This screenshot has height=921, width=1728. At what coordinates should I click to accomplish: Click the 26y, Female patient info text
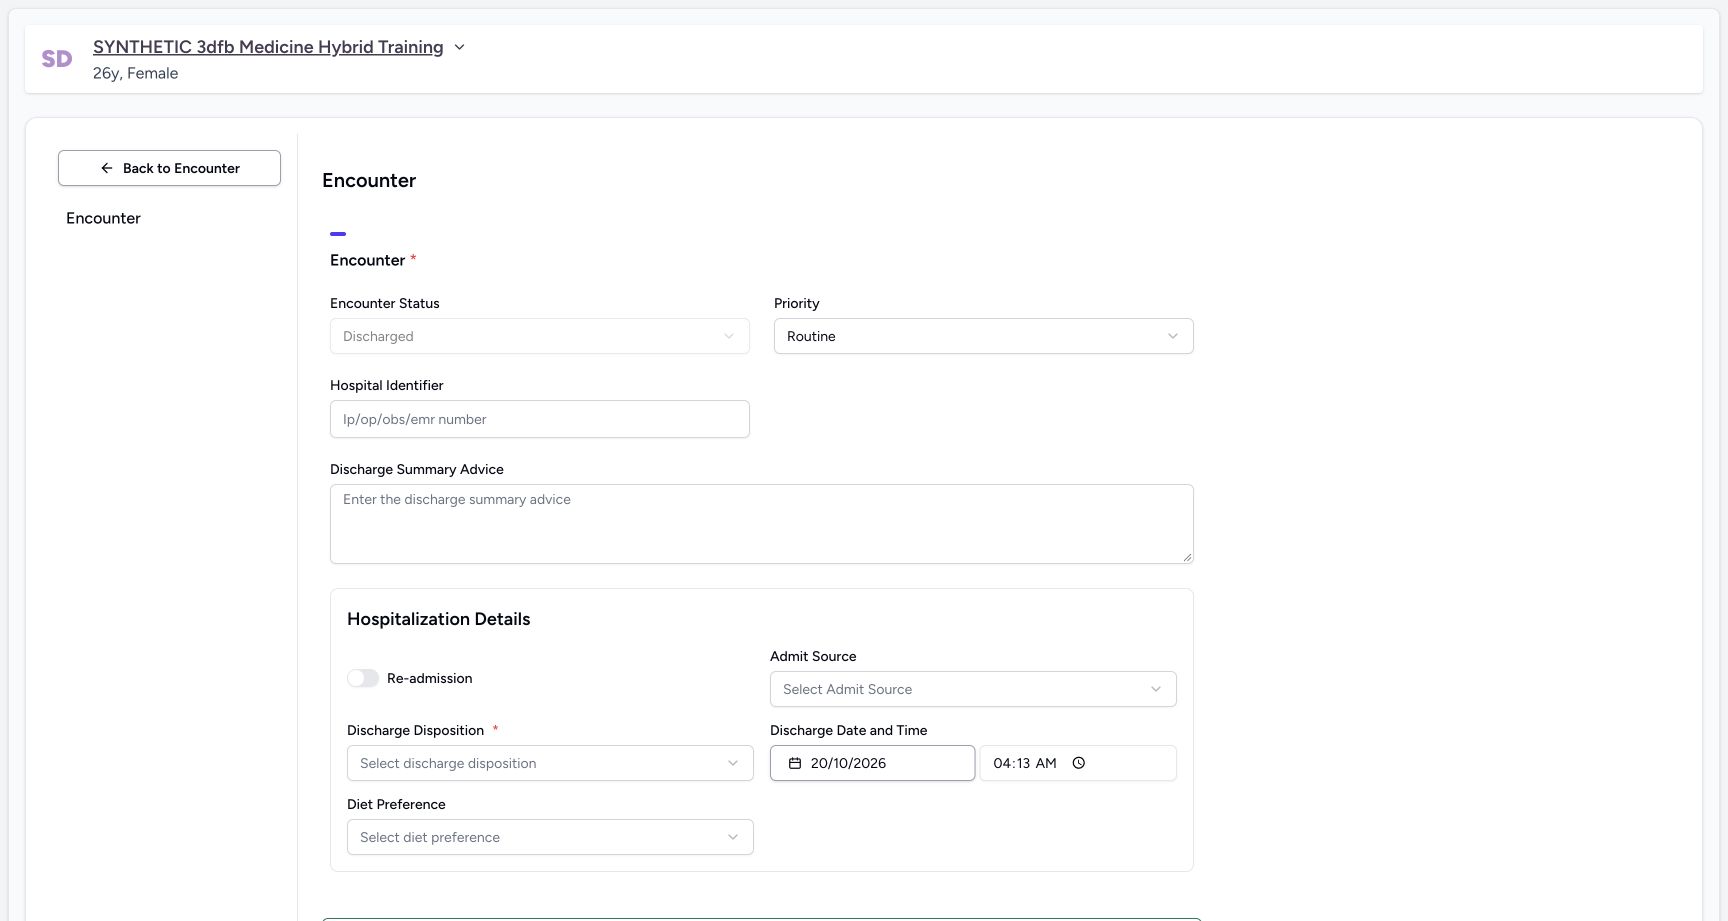[x=135, y=73]
